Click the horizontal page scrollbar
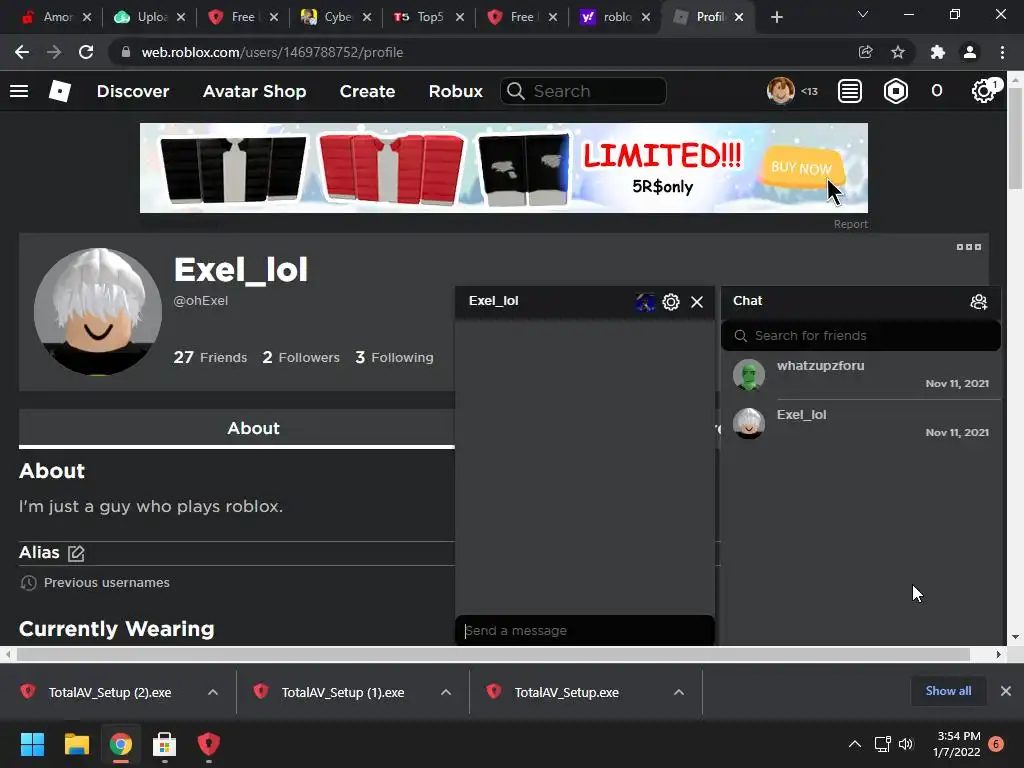 click(x=493, y=654)
